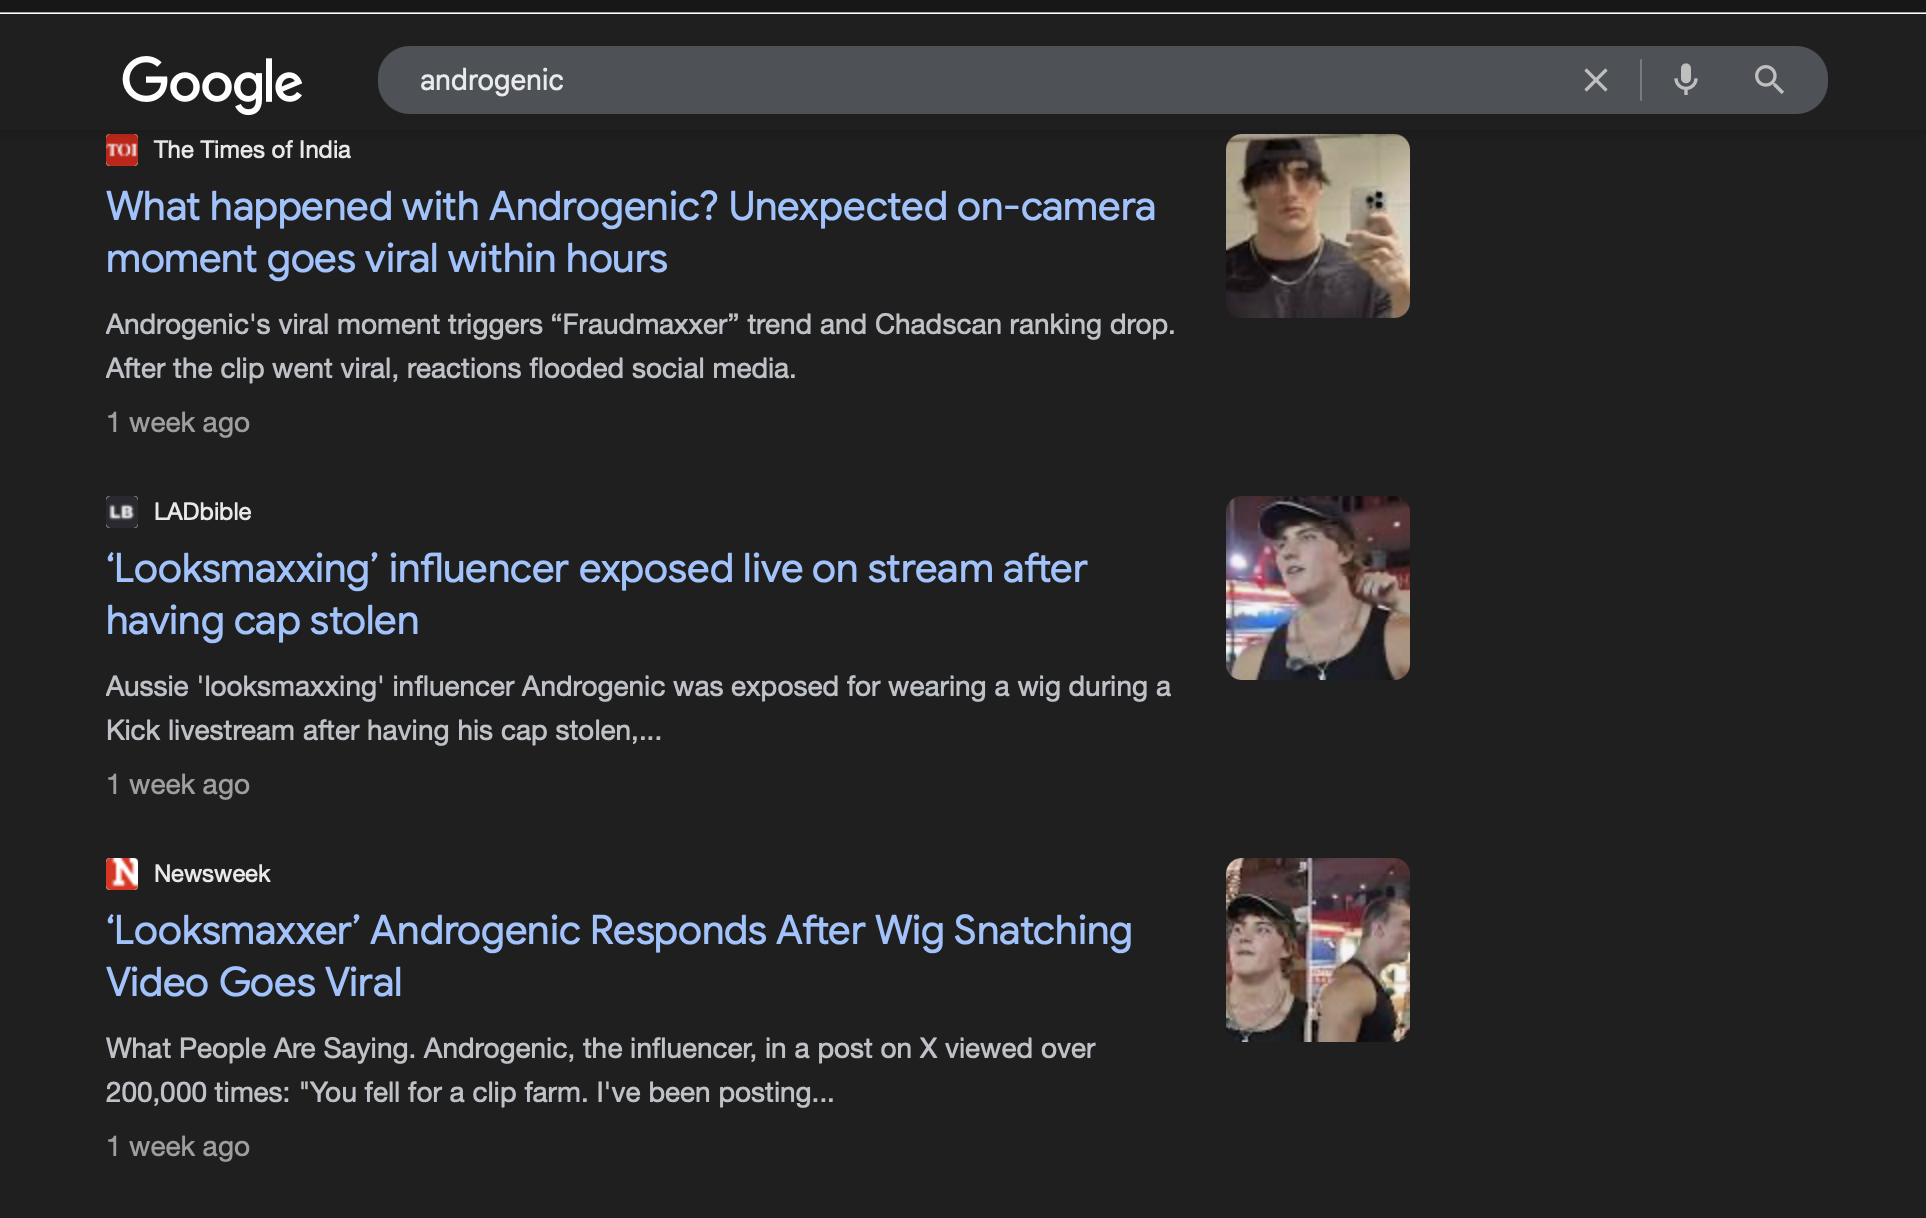Viewport: 1926px width, 1218px height.
Task: Open the LADbible article thumbnail image
Action: 1318,588
